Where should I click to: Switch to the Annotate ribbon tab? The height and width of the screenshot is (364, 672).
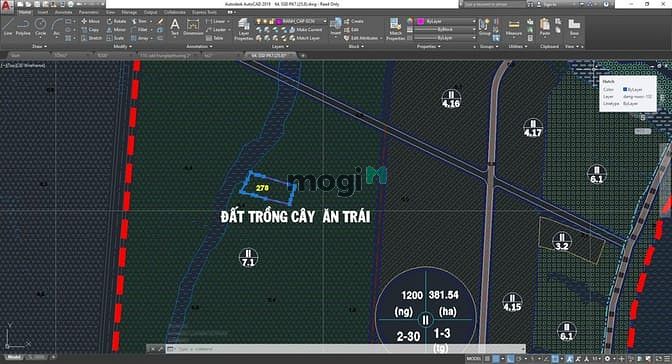pos(63,12)
